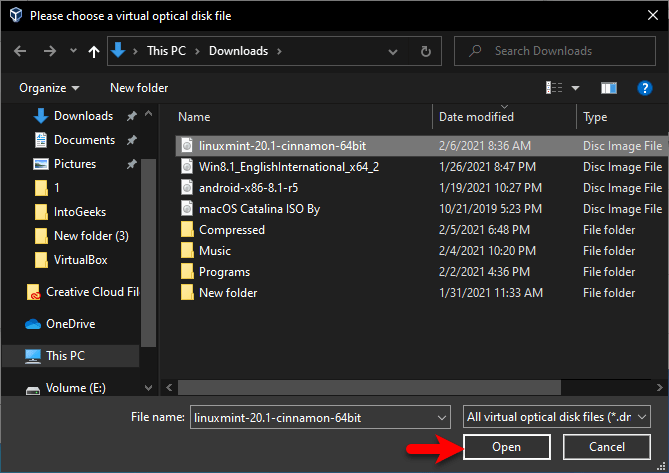Open VirtualBox folder in sidebar
Image resolution: width=669 pixels, height=473 pixels.
[80, 260]
